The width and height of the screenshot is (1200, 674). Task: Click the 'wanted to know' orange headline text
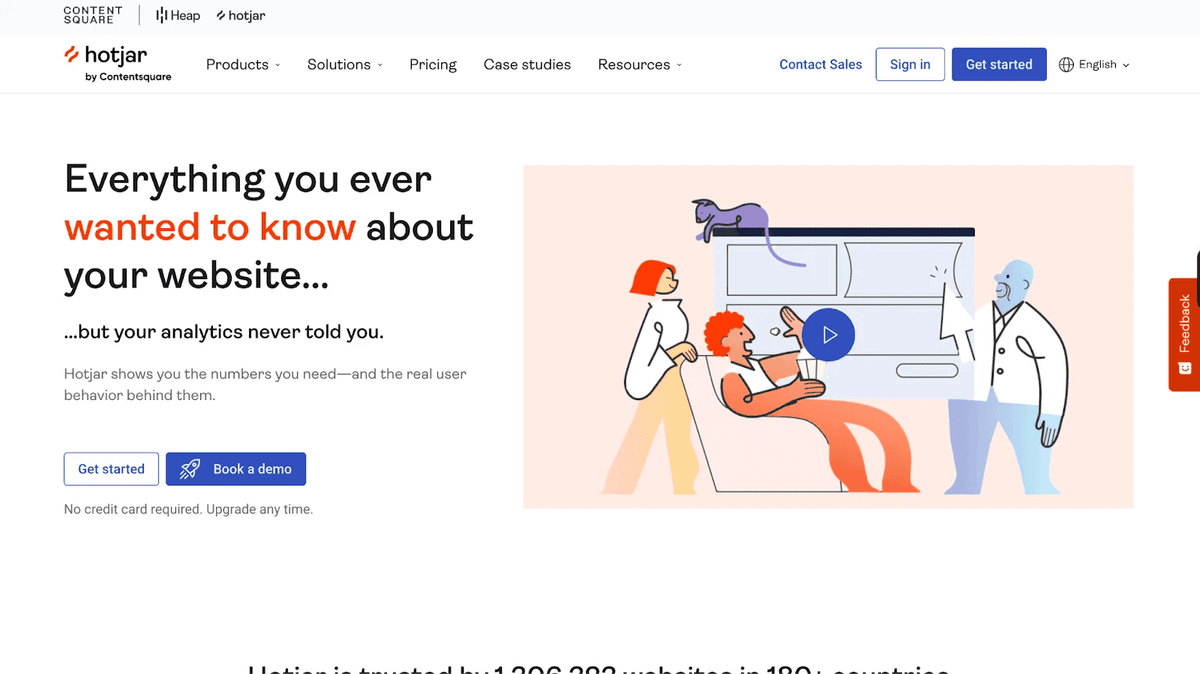(210, 227)
